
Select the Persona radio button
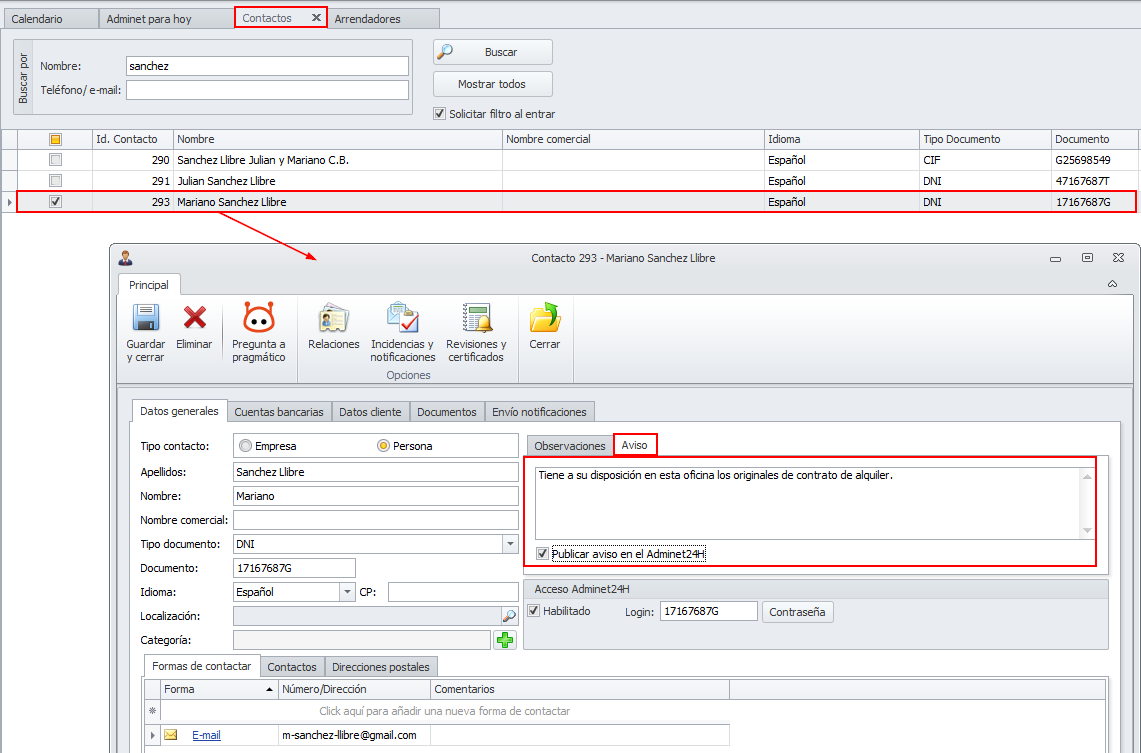(383, 446)
